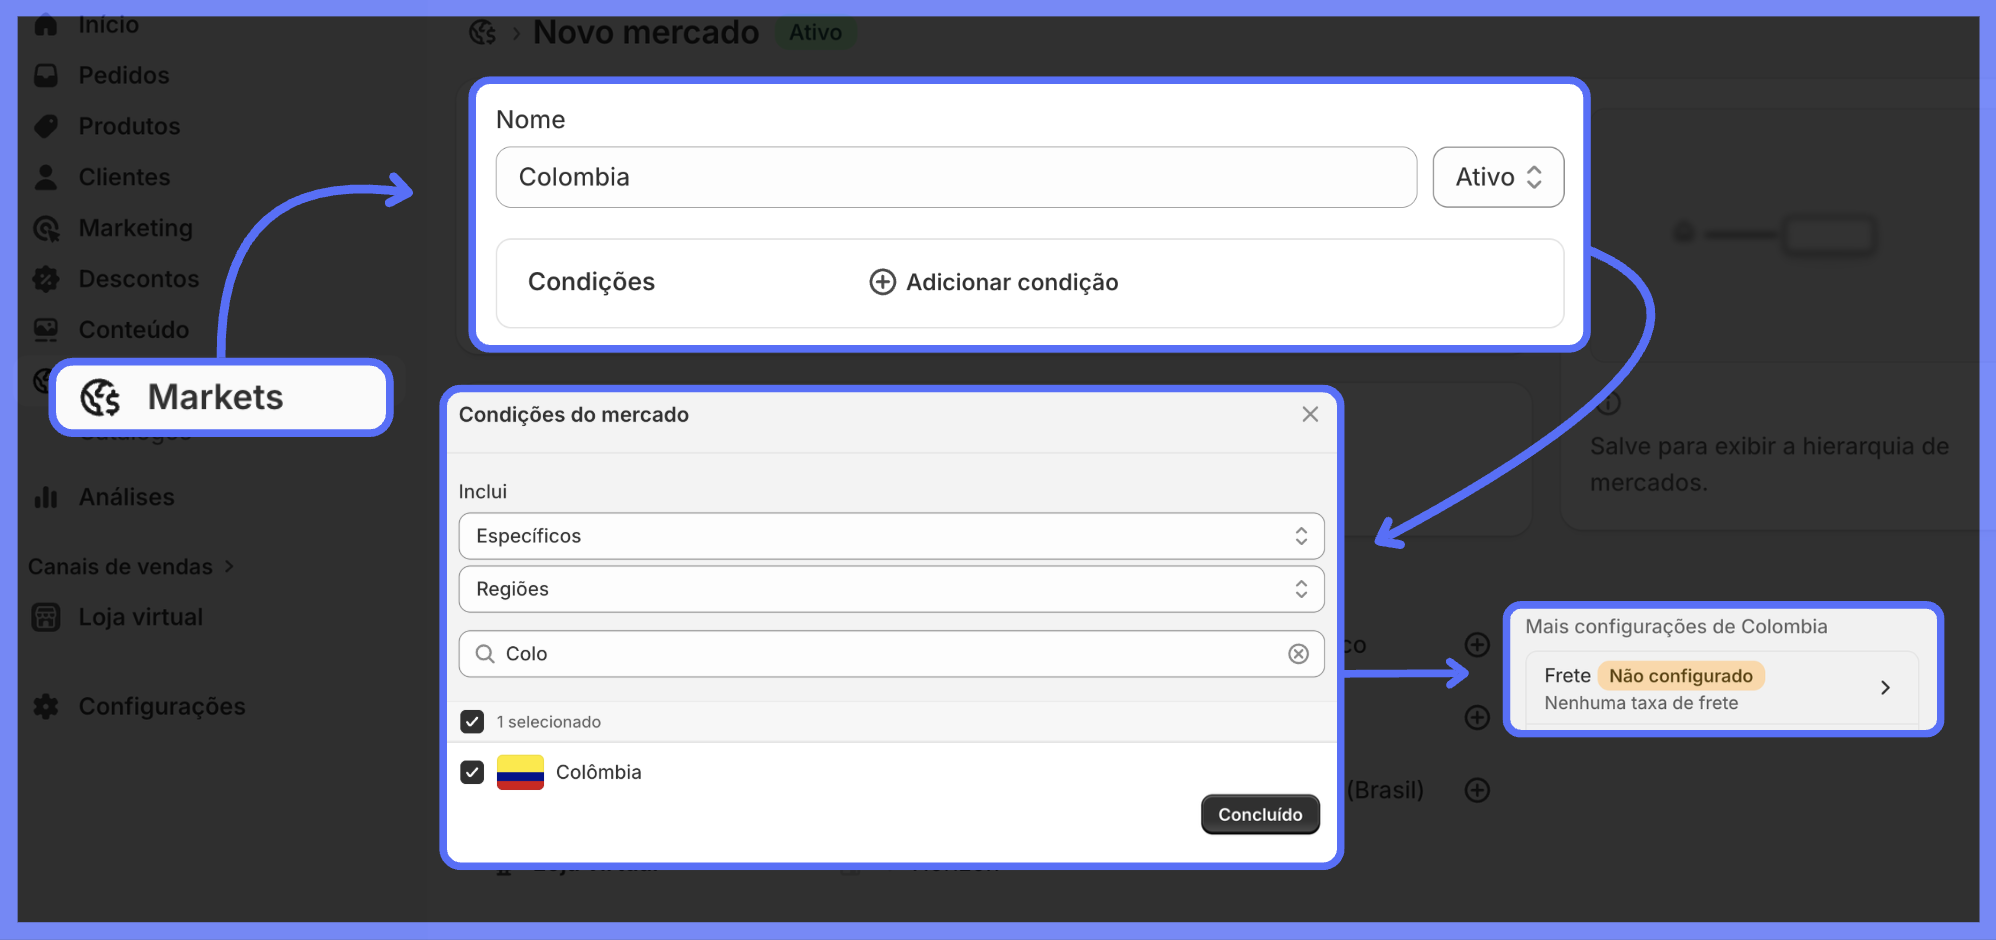The image size is (1996, 940).
Task: Click the Colômbia flag thumbnail
Action: coord(520,772)
